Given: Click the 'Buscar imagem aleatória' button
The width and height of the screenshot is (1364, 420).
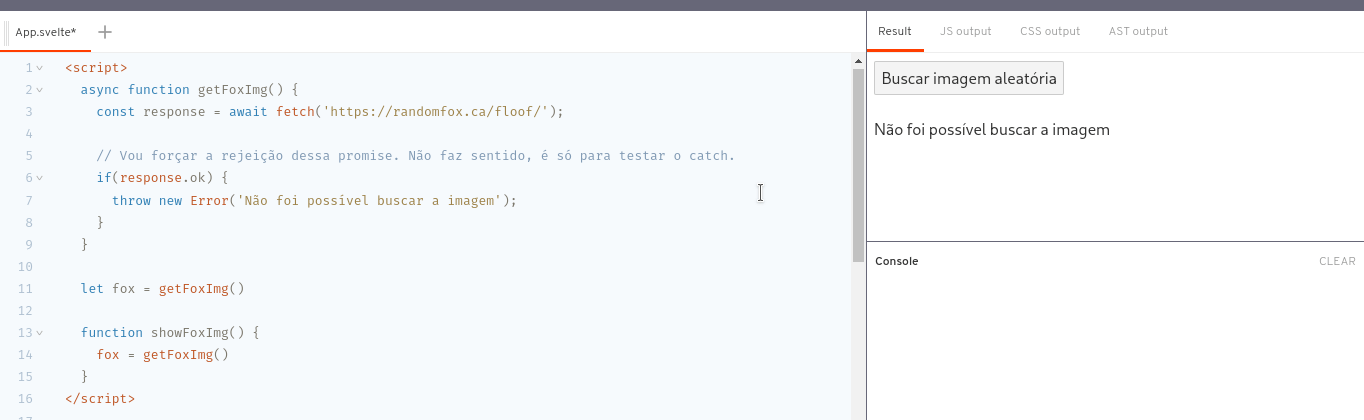Looking at the screenshot, I should tap(969, 78).
